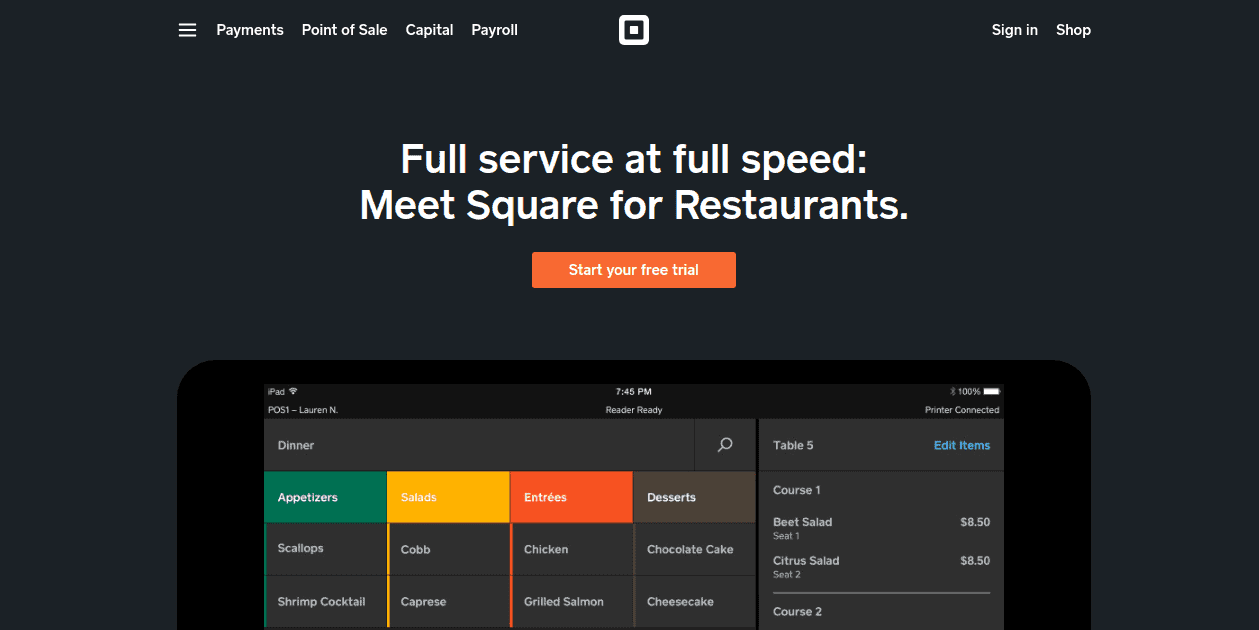1259x630 pixels.
Task: Select the Beet Salad order line
Action: (x=881, y=527)
